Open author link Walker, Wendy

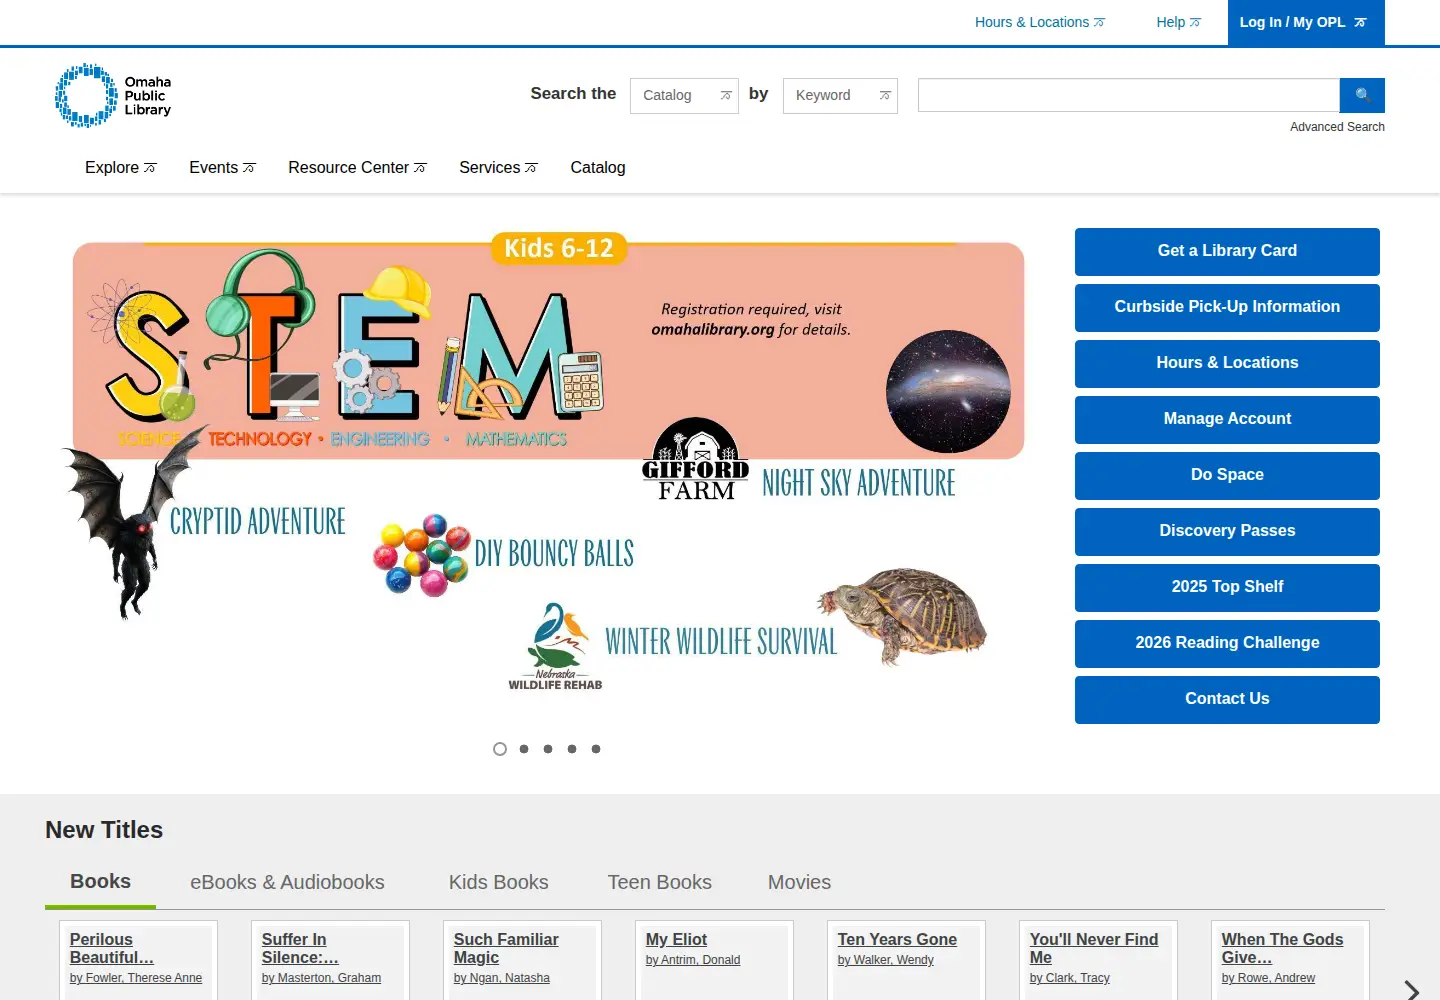885,960
